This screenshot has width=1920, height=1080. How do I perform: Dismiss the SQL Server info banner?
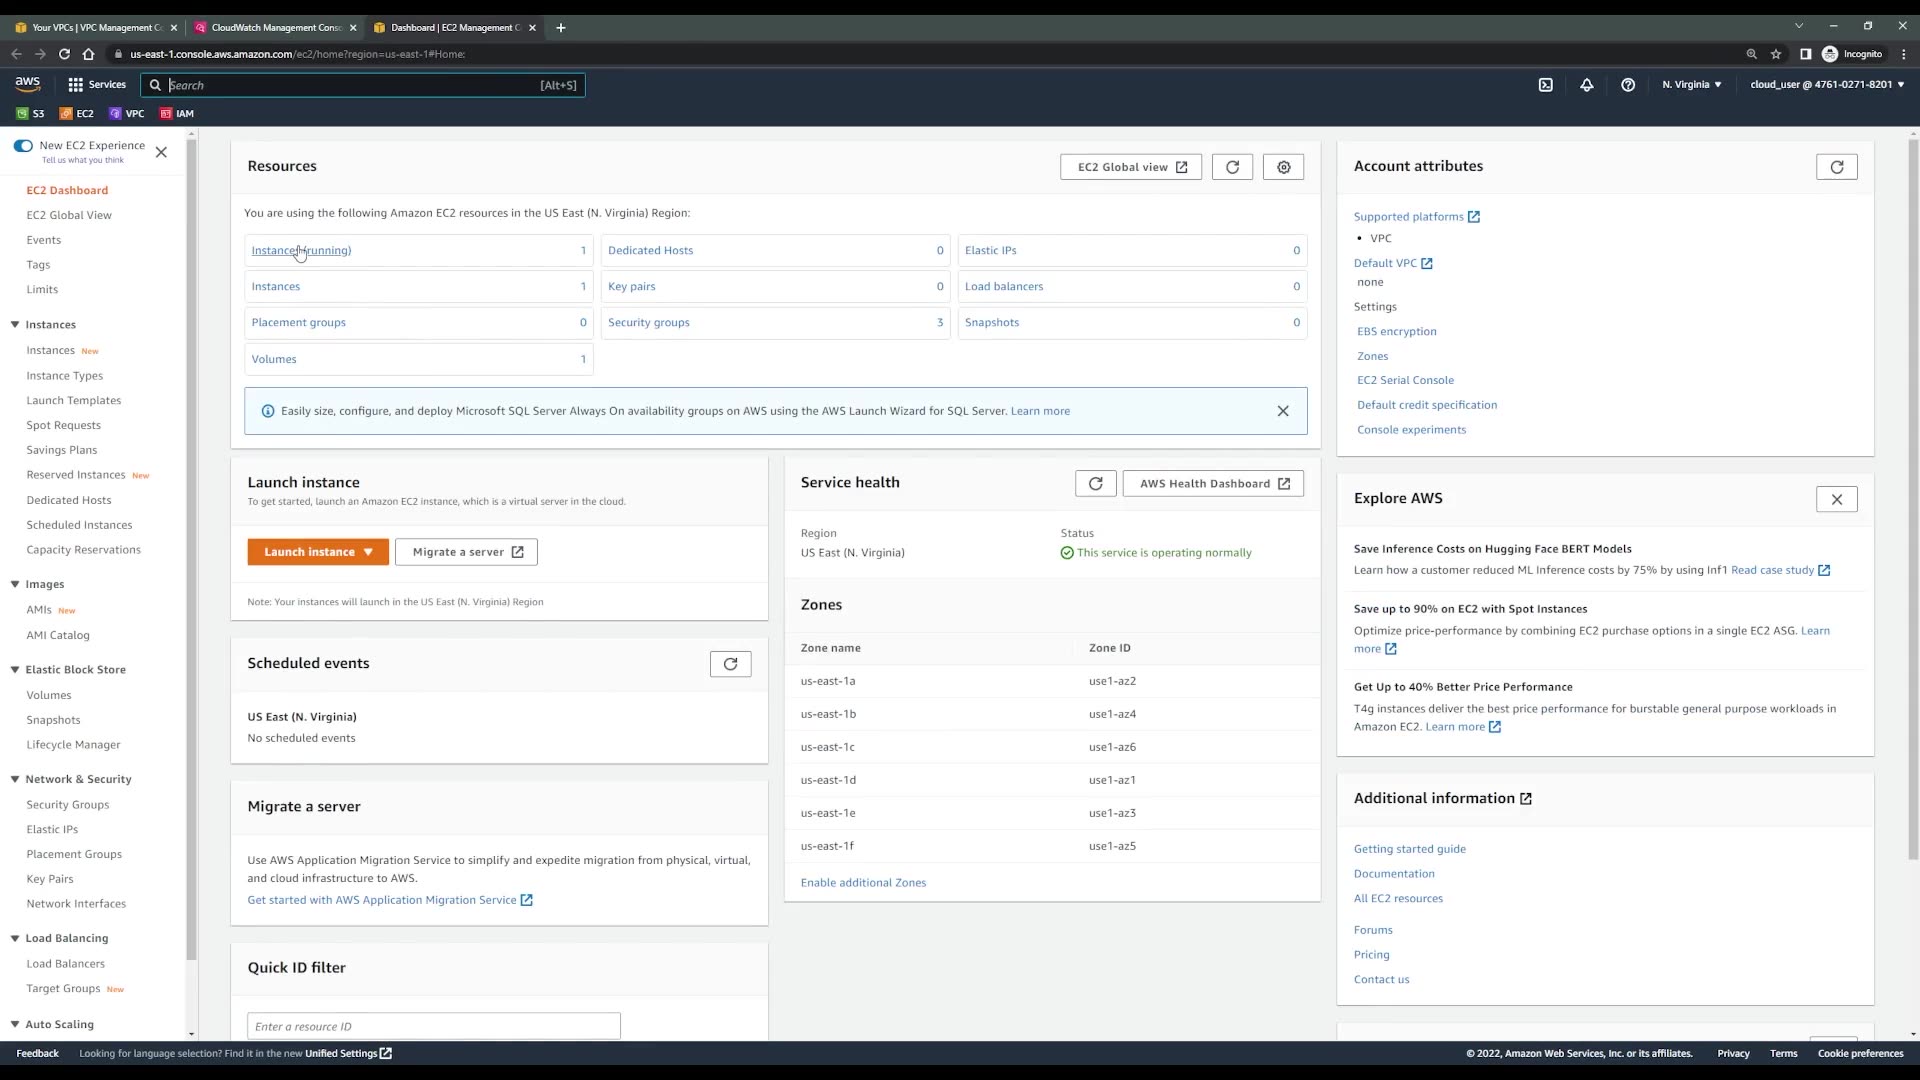point(1283,411)
